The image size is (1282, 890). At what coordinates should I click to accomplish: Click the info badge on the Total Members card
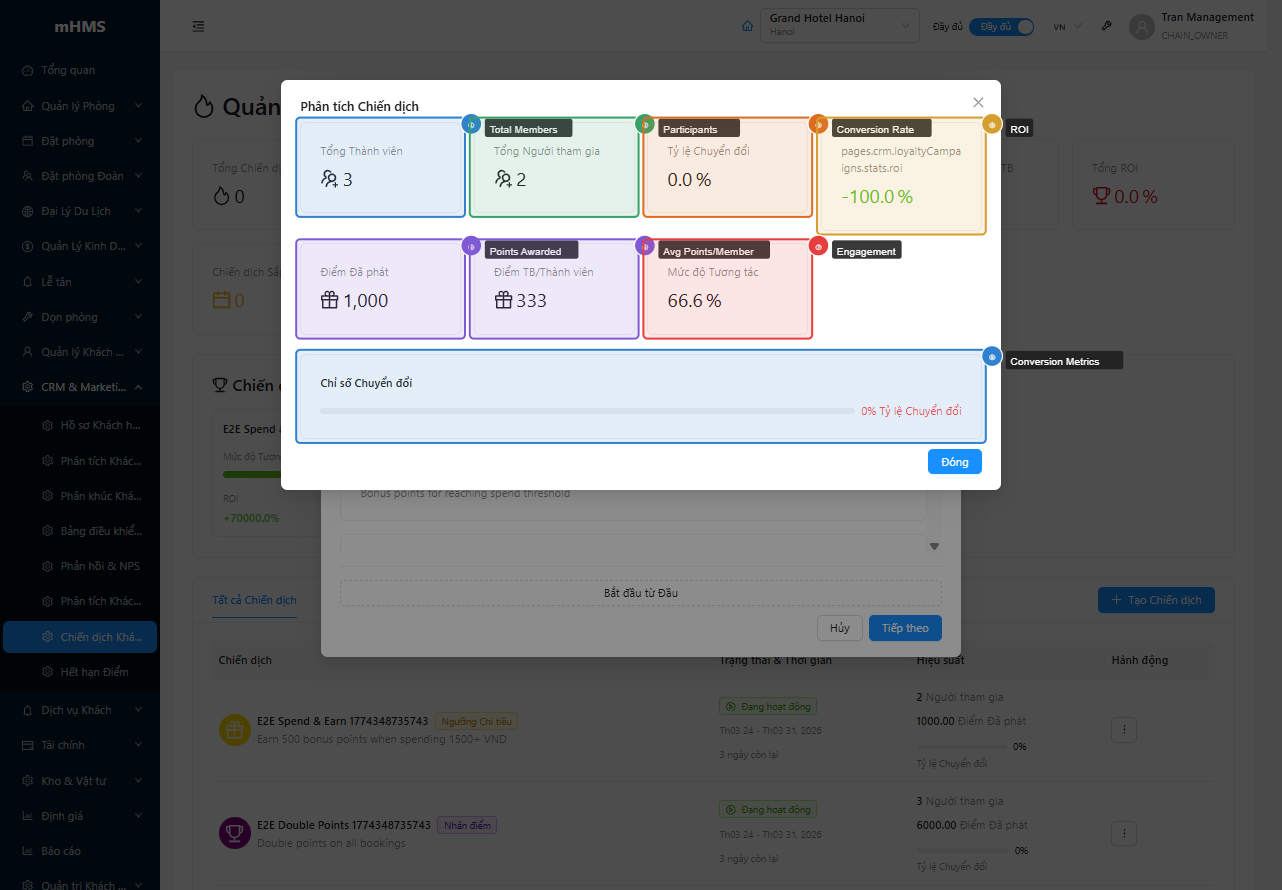pos(471,123)
